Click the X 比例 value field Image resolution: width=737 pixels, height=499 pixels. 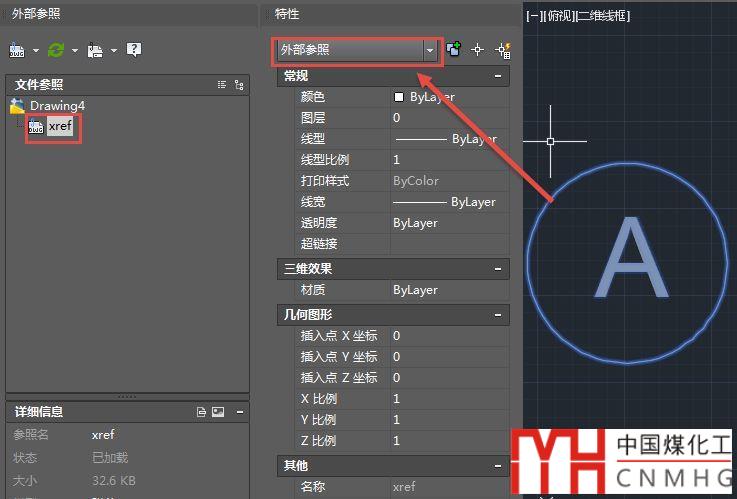tap(448, 399)
